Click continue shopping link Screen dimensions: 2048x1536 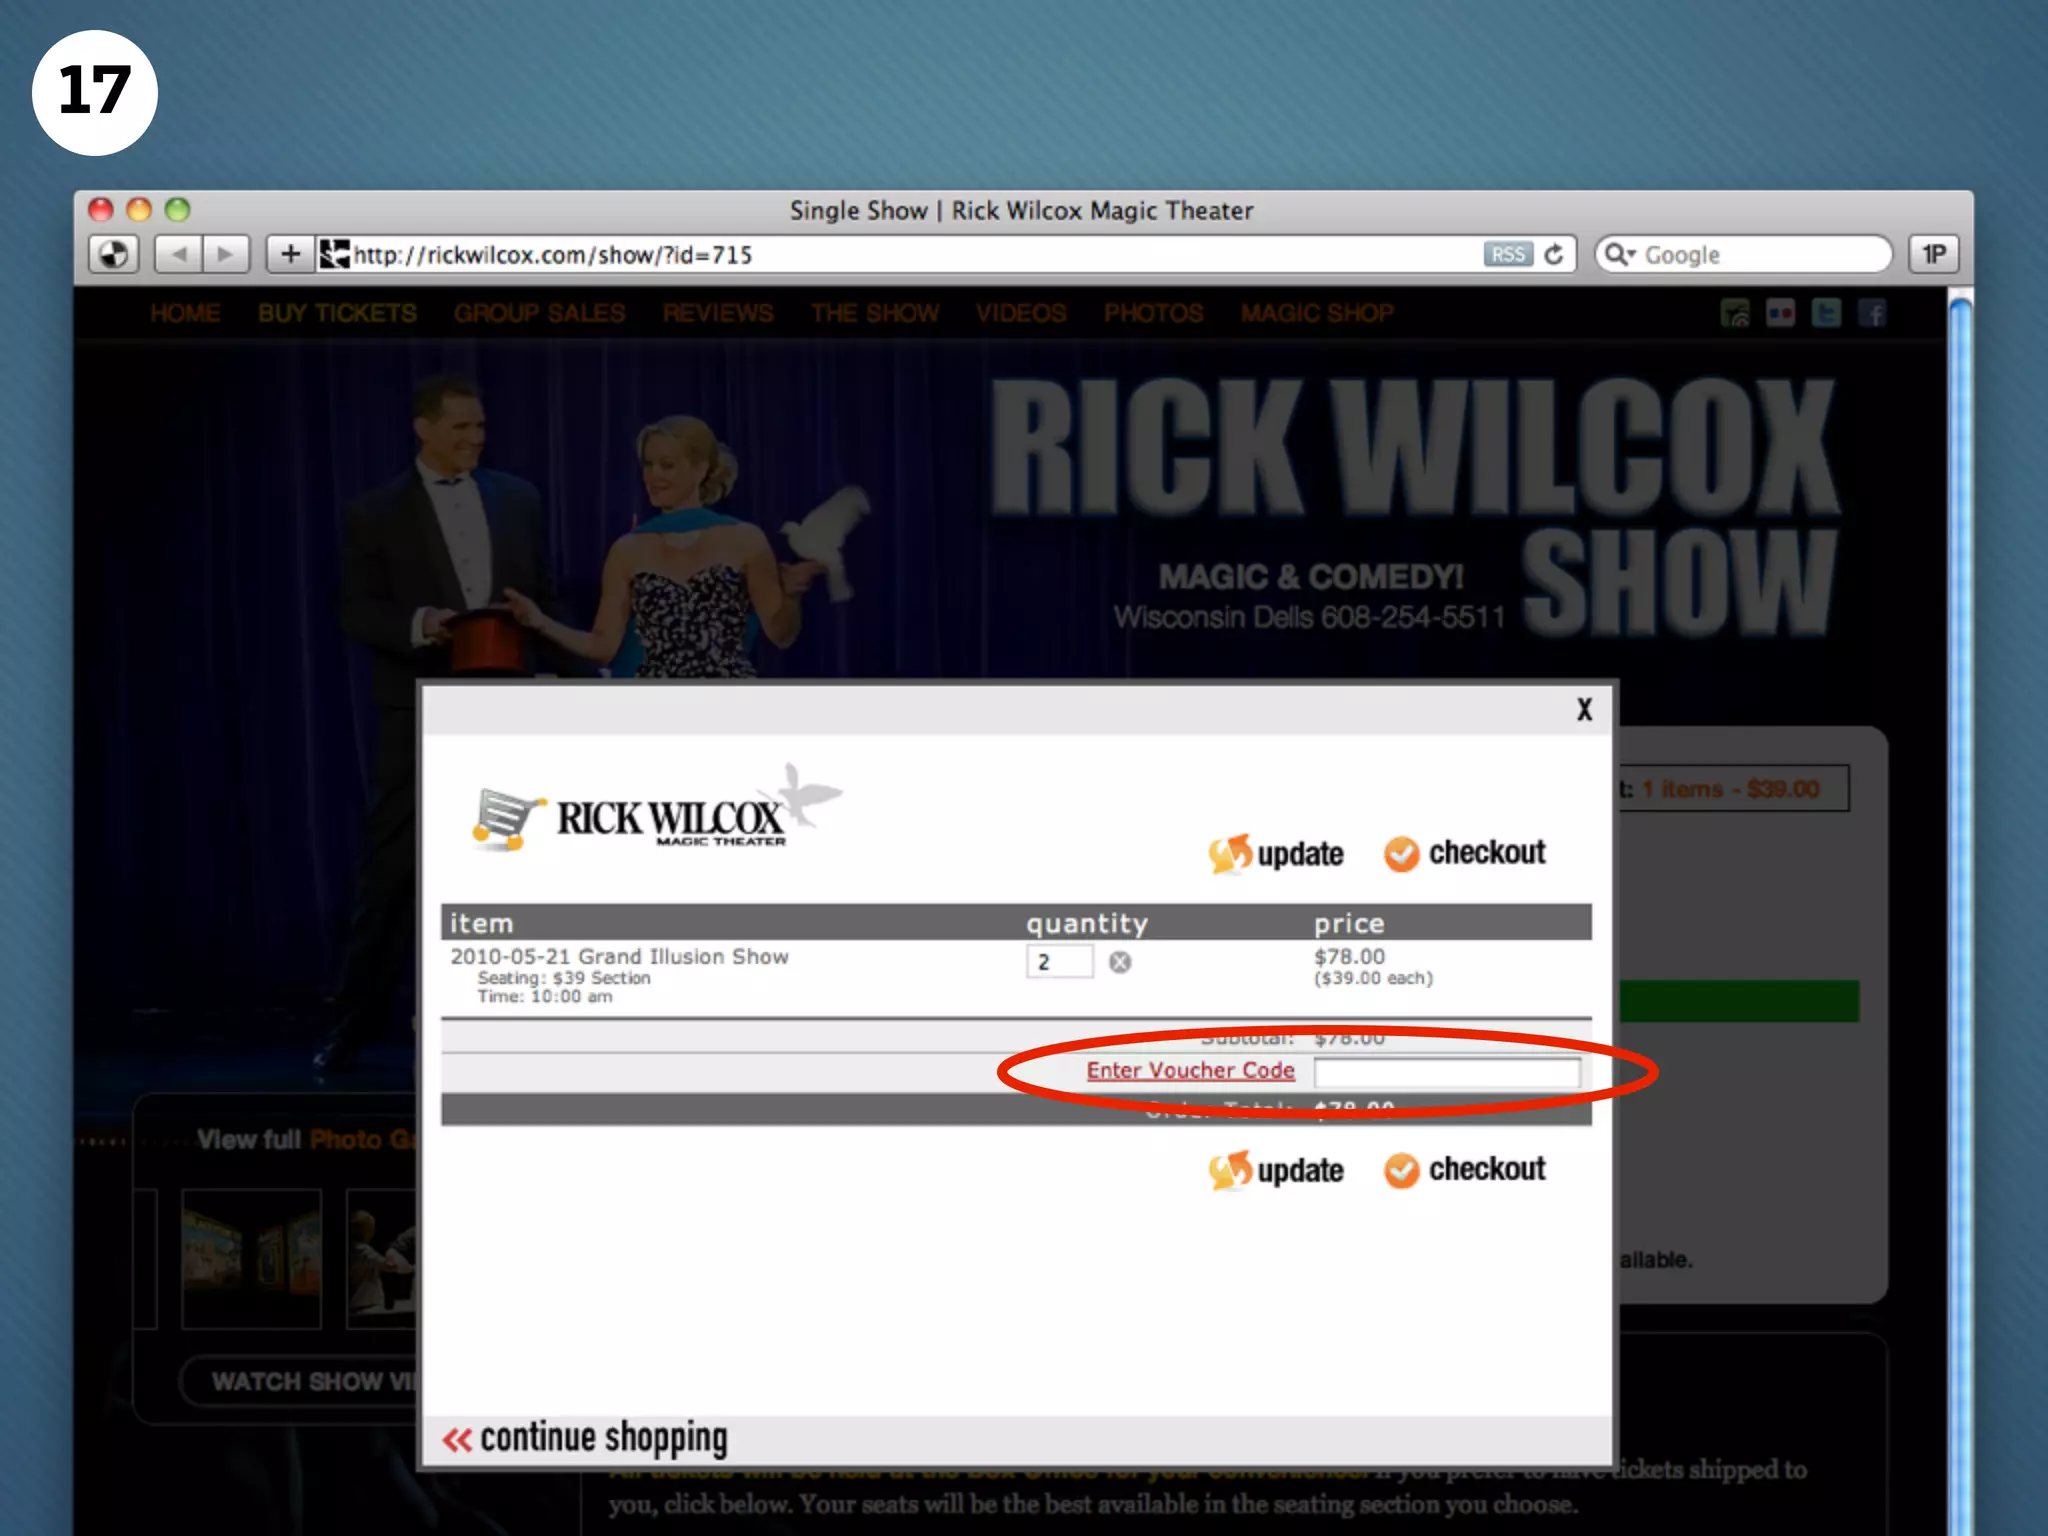[586, 1439]
